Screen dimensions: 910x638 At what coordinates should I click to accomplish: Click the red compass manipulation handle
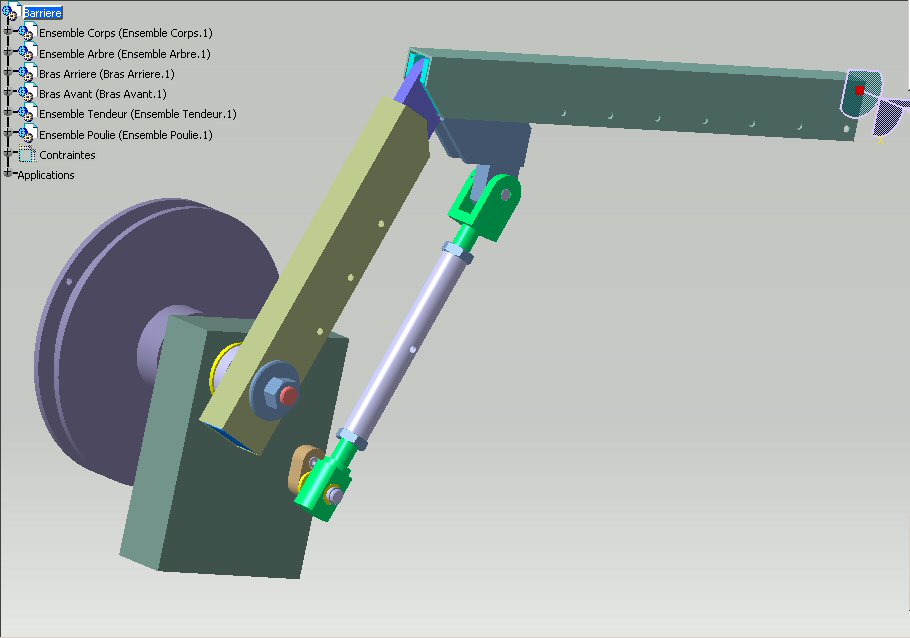[x=860, y=90]
